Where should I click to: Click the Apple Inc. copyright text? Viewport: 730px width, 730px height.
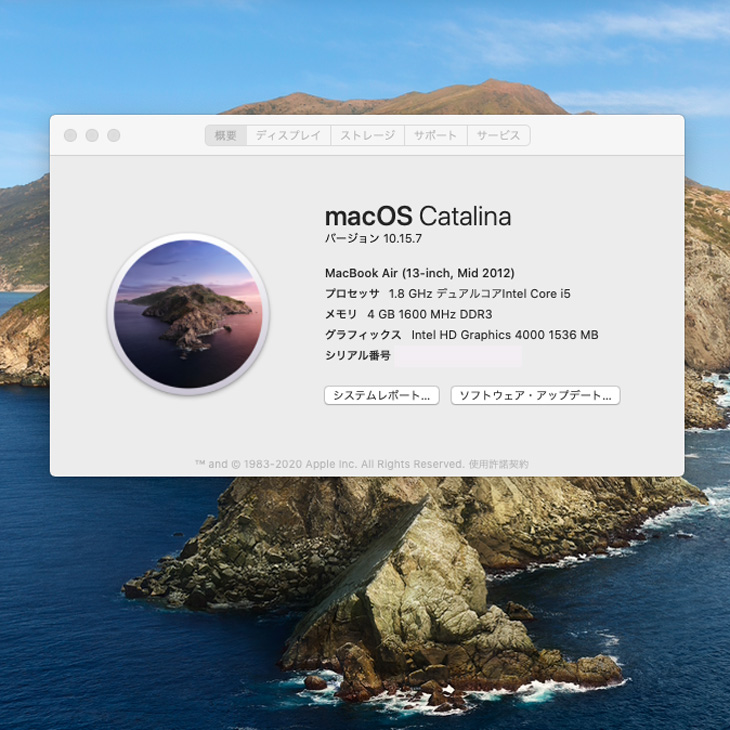coord(330,464)
